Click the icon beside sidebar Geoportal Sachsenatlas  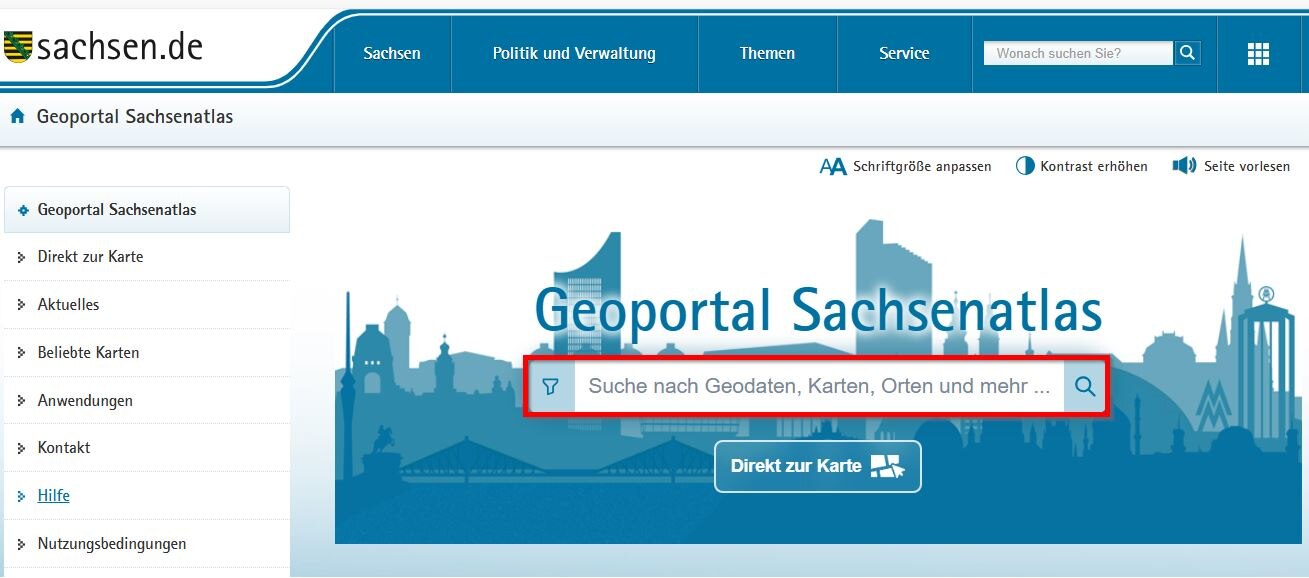pyautogui.click(x=23, y=210)
